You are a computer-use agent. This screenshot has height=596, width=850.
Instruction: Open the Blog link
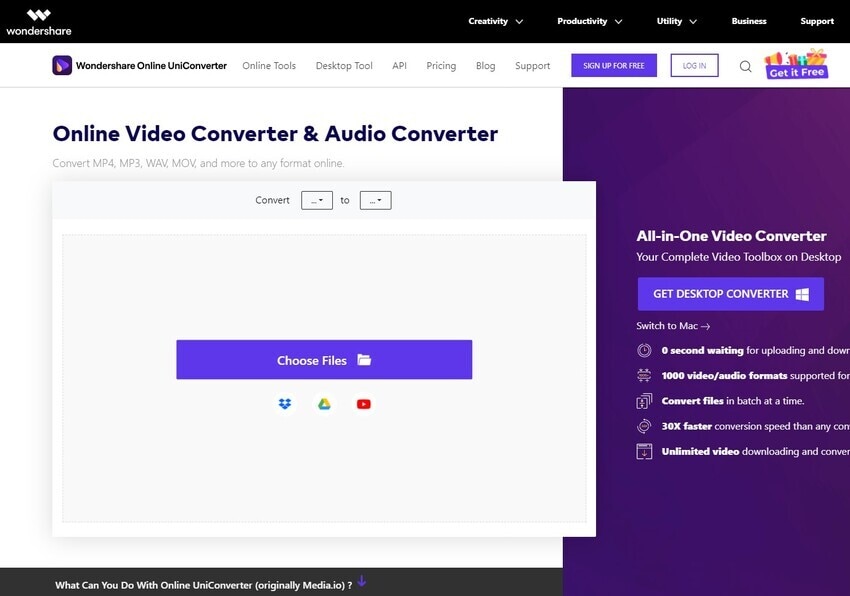(486, 66)
